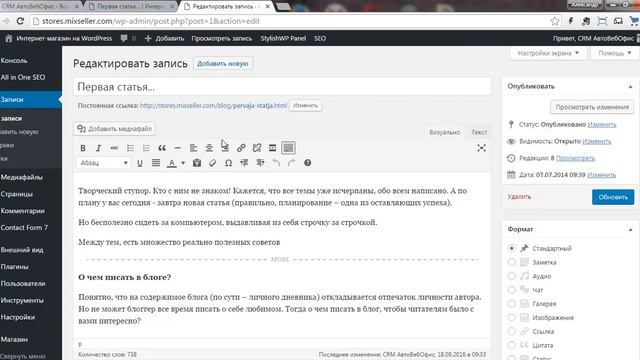
Task: Open keyboard shortcuts help icon
Action: coord(307,163)
